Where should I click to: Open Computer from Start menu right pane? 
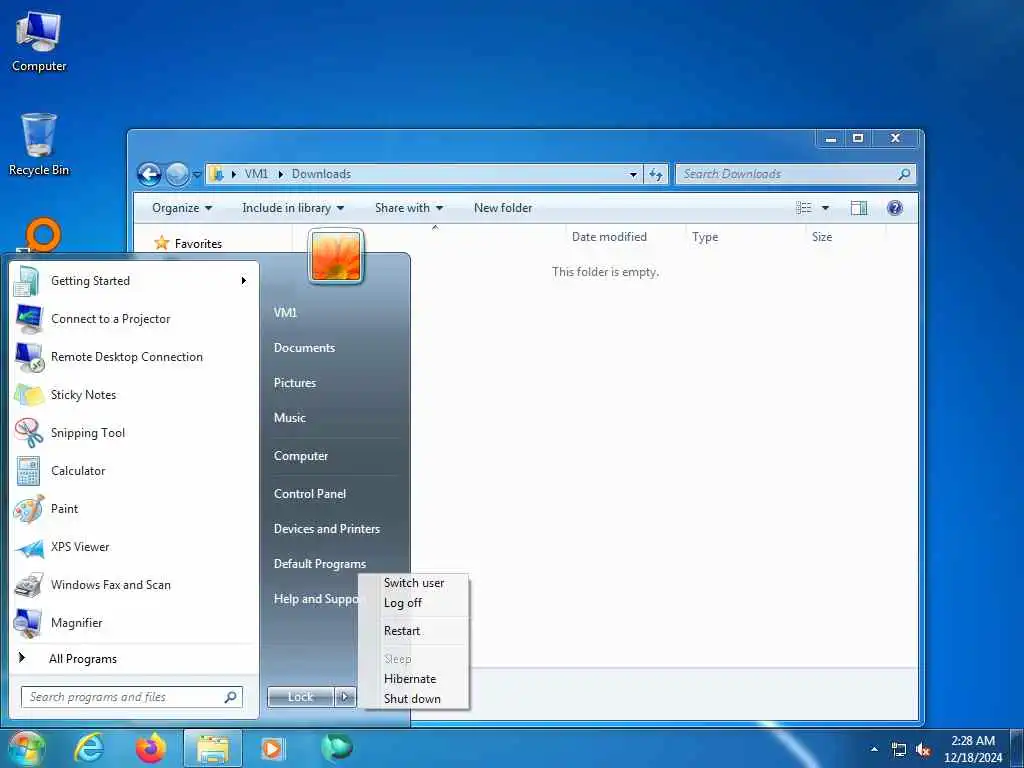tap(300, 456)
